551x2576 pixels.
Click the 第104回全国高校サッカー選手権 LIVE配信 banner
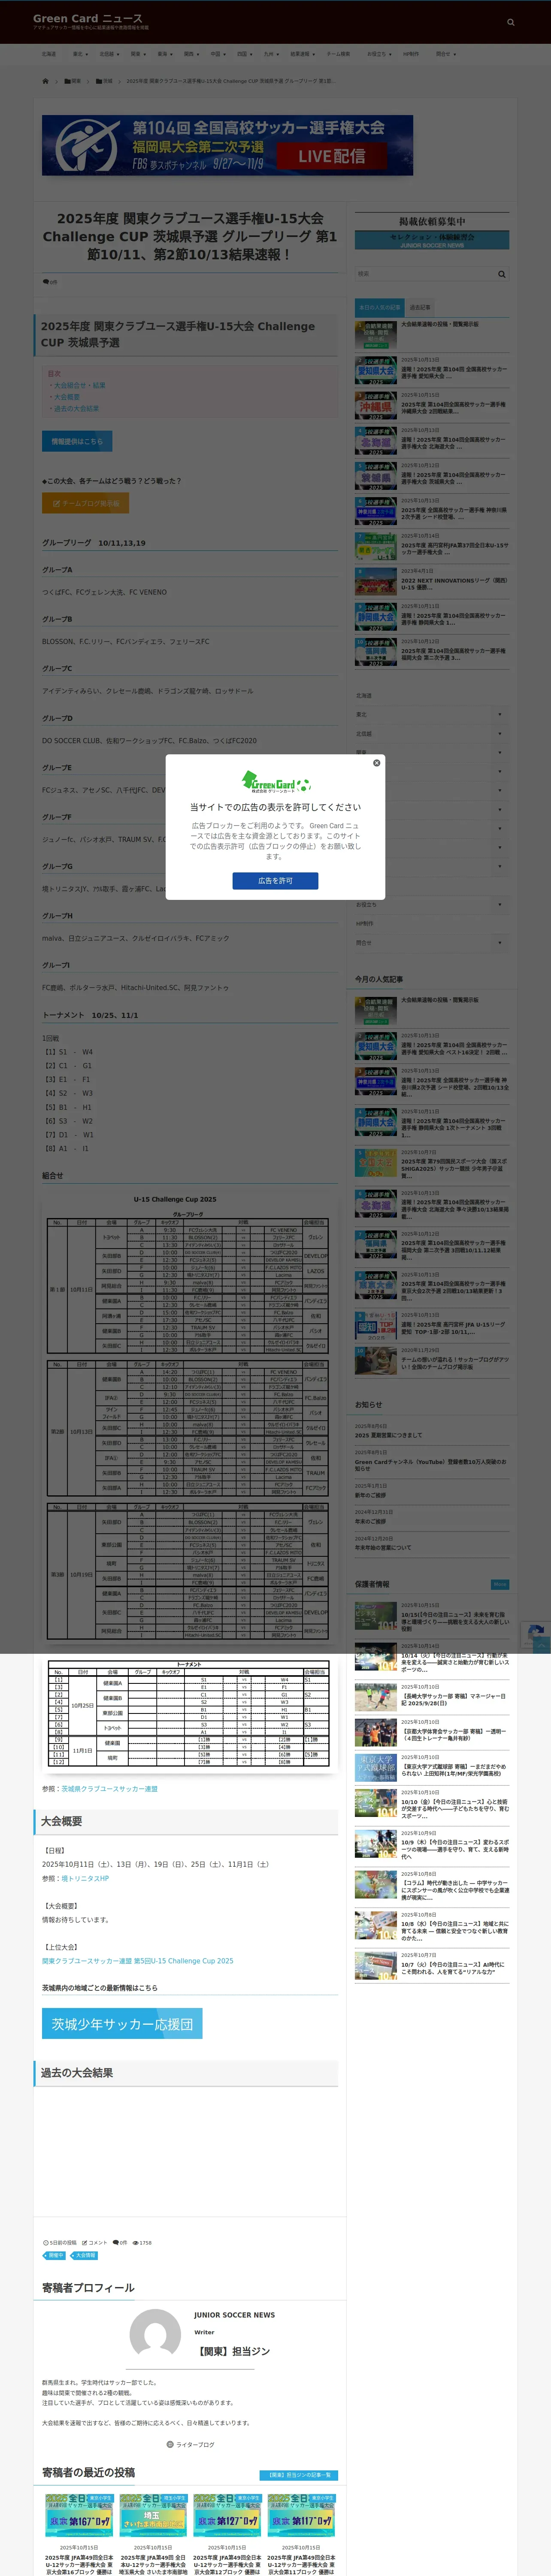point(227,145)
